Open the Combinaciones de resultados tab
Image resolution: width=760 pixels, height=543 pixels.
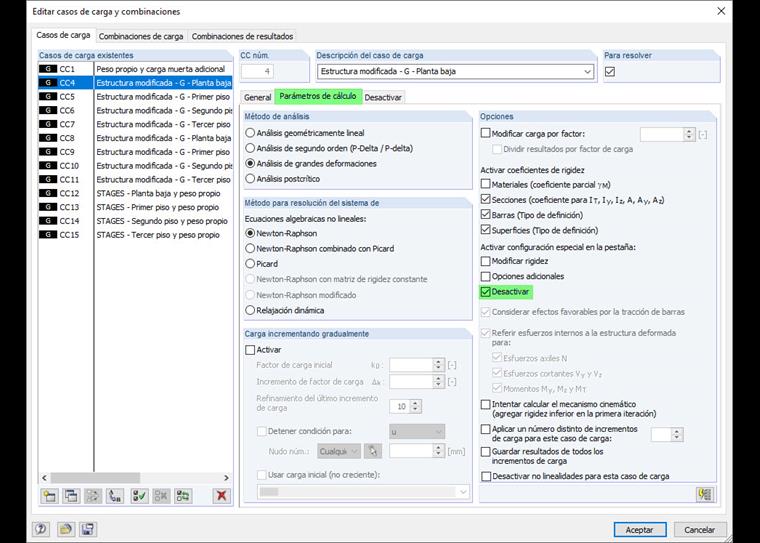point(242,36)
